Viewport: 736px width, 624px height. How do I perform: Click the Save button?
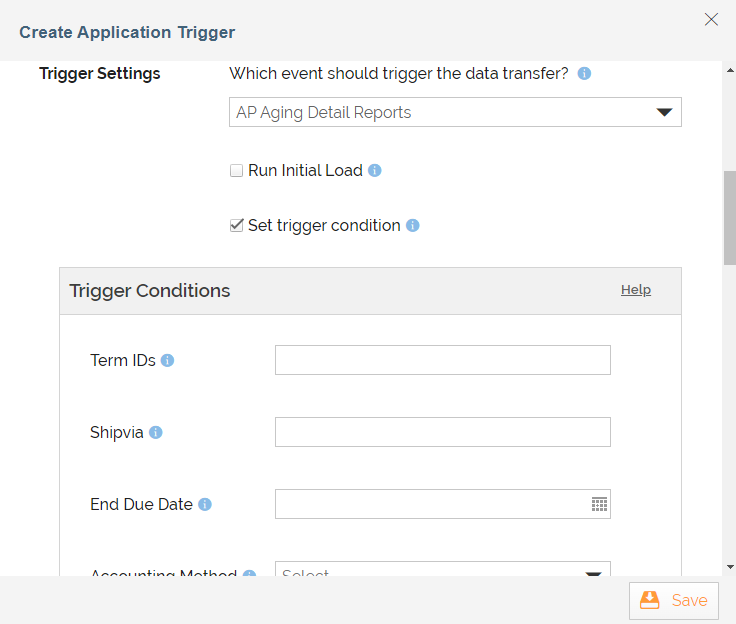click(x=674, y=601)
